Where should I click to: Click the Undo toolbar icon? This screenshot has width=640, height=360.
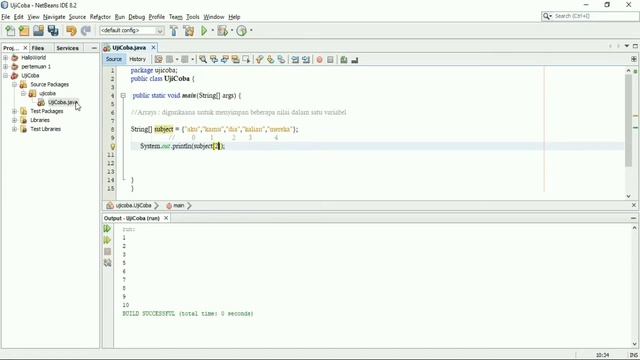pos(71,31)
